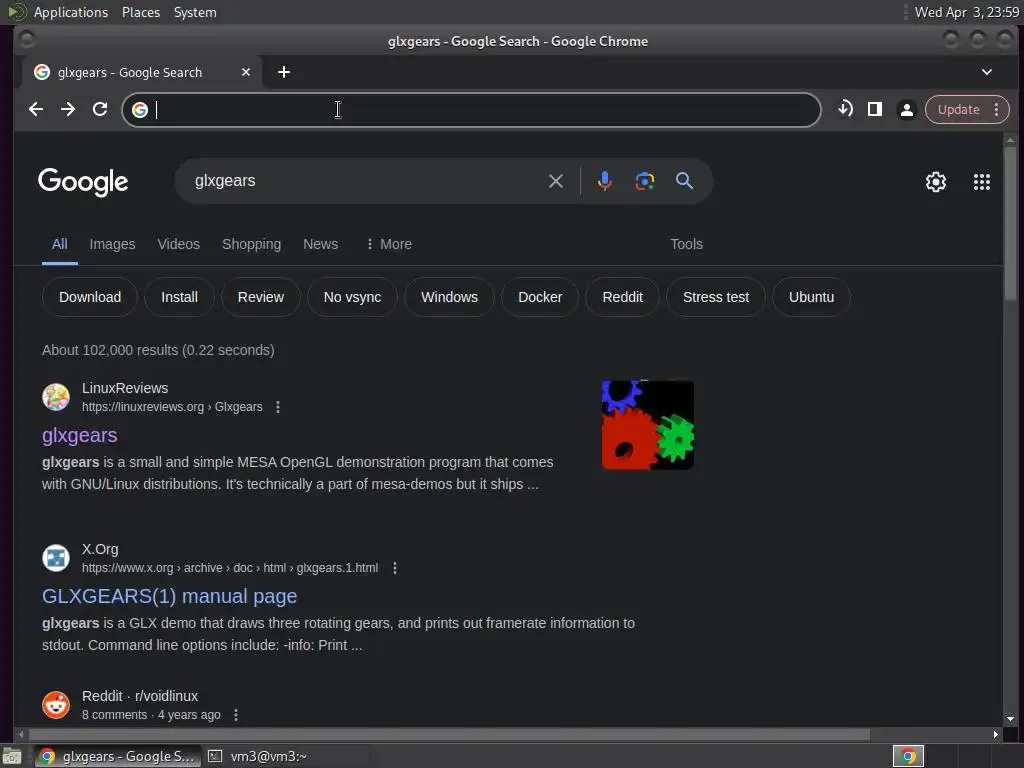Viewport: 1024px width, 768px height.
Task: Open the Chrome three-dot menu next to Update
Action: [997, 110]
